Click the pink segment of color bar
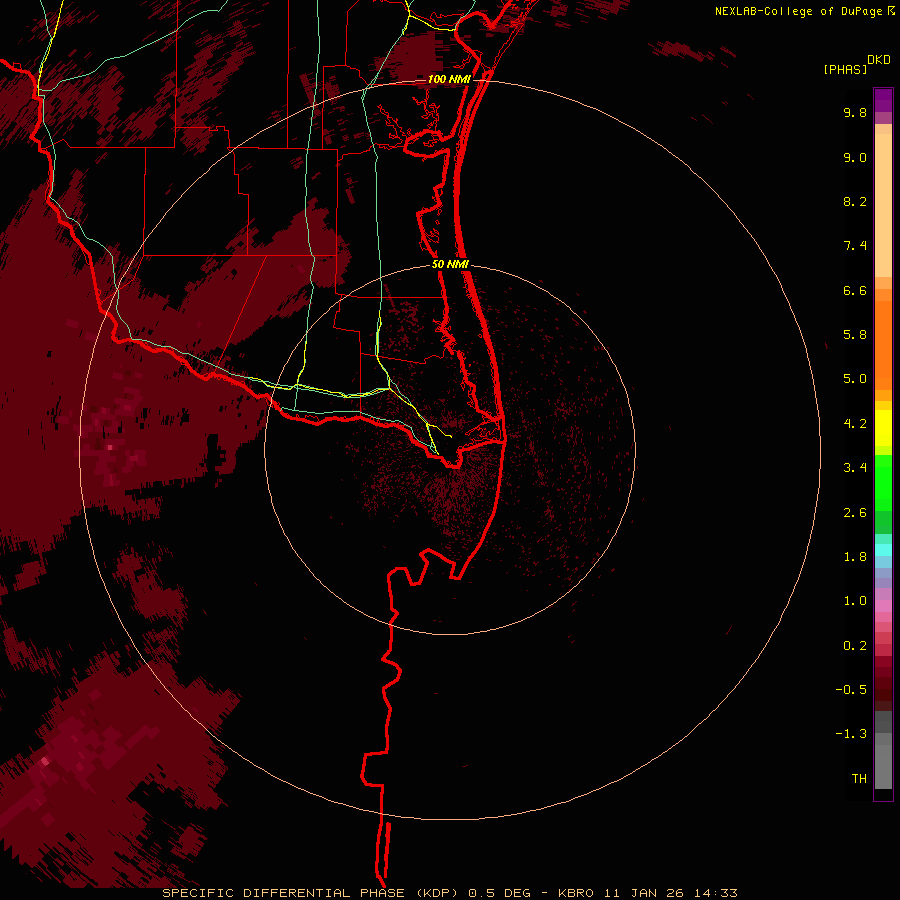900x900 pixels. click(883, 606)
